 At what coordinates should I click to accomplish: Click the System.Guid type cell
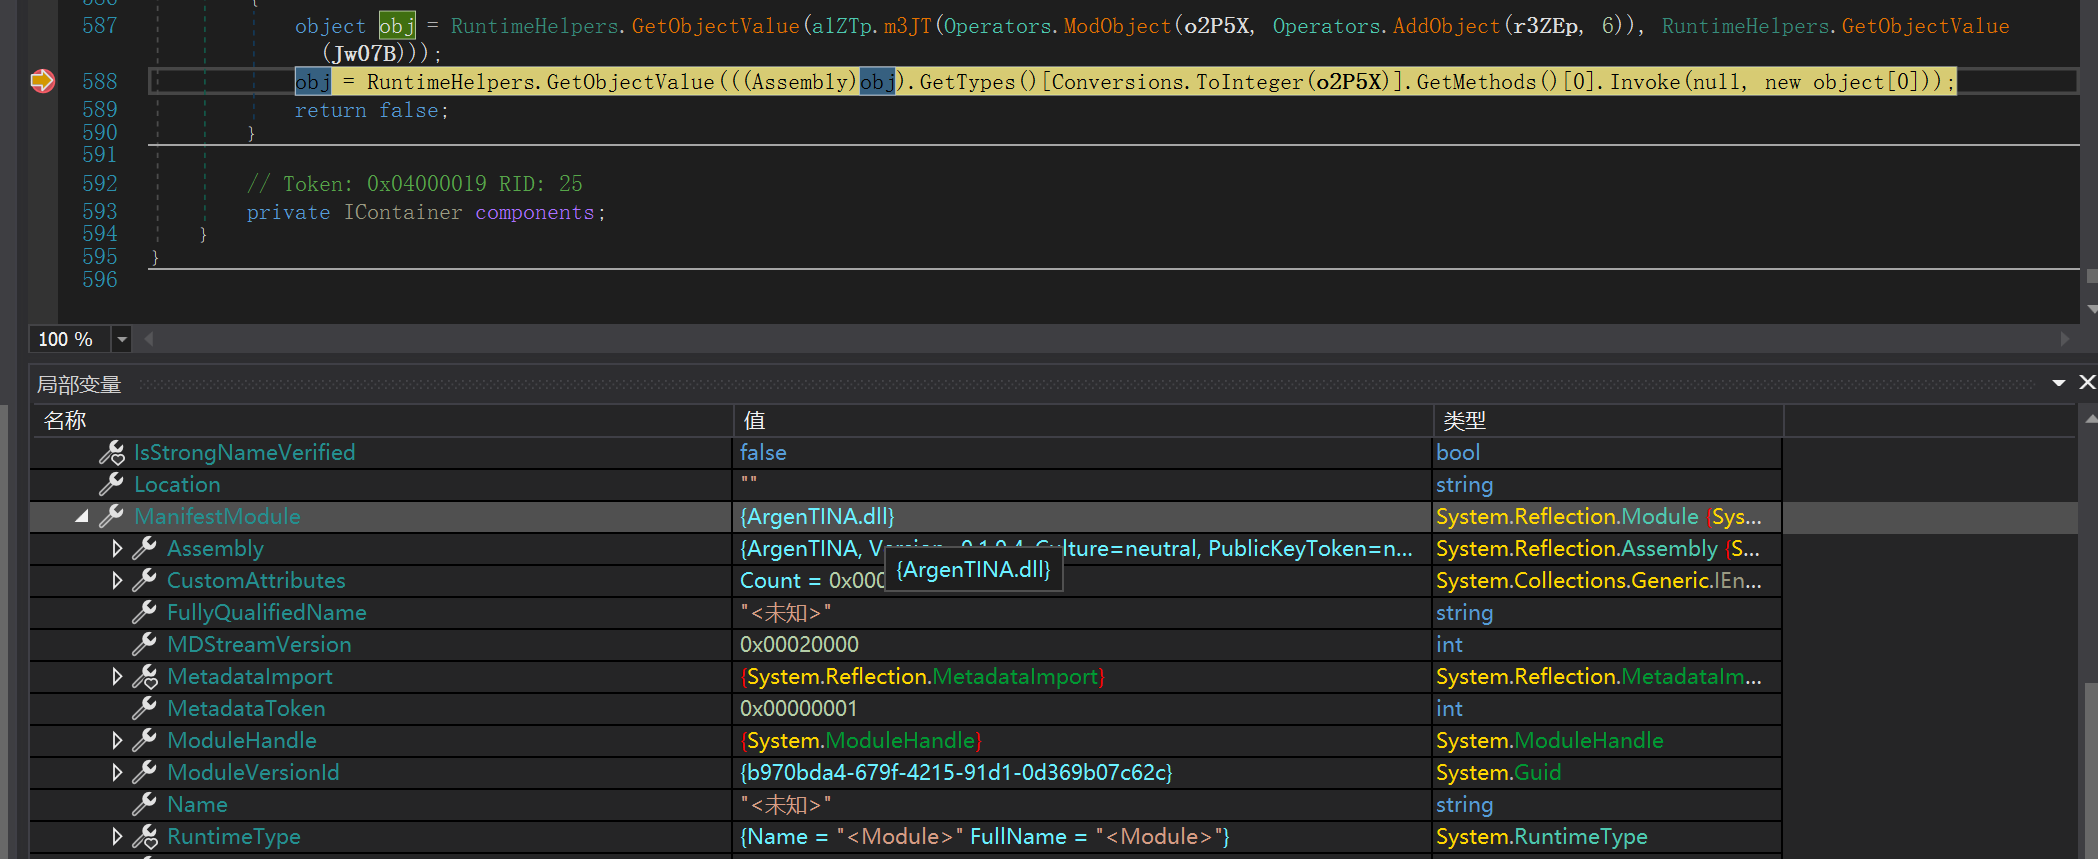[x=1498, y=773]
